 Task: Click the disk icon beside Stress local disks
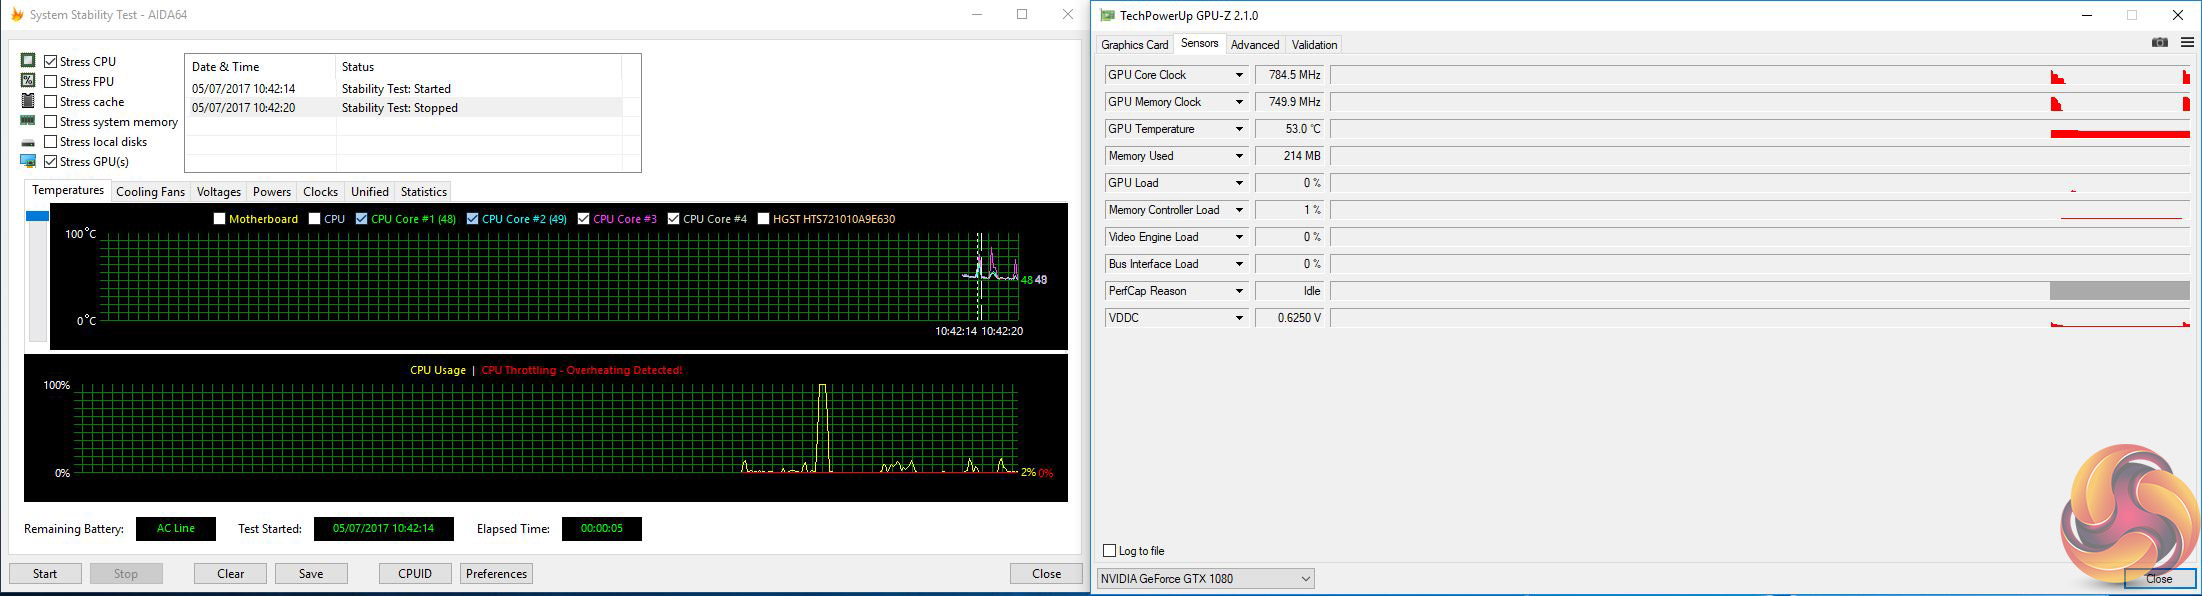[x=28, y=142]
